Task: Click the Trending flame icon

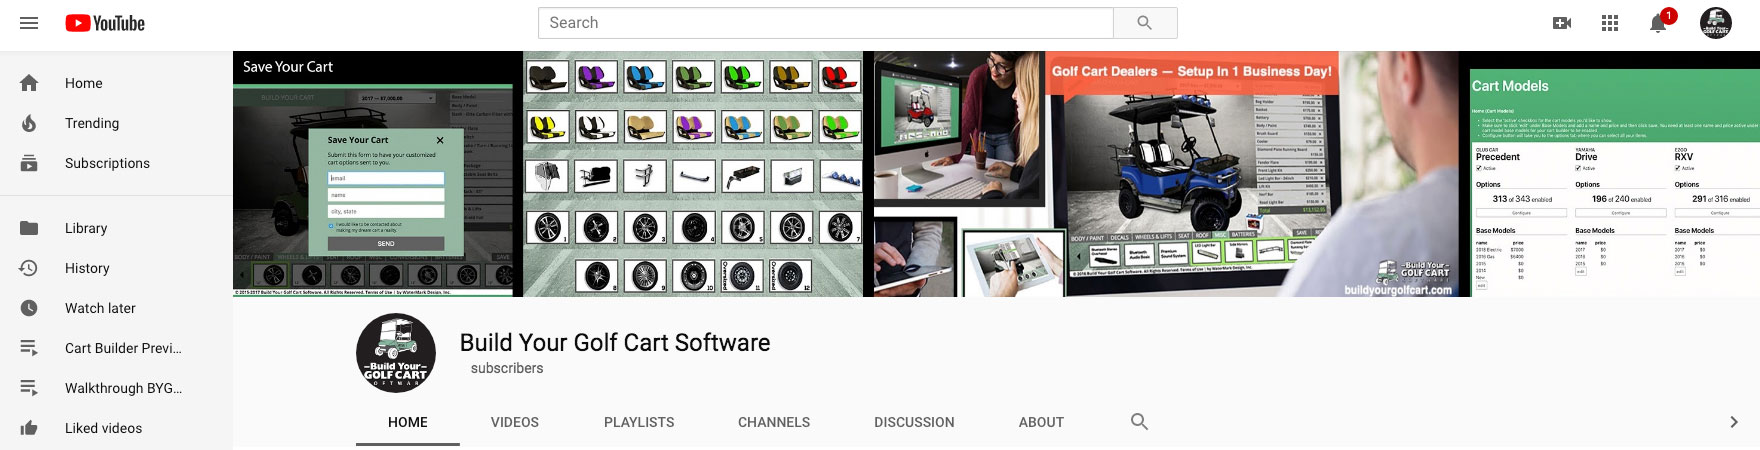Action: [29, 123]
